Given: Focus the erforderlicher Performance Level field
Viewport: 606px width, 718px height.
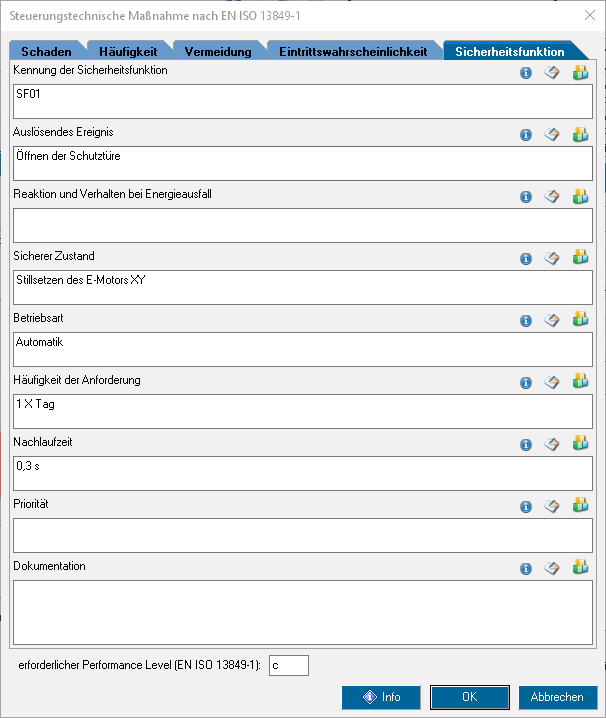Looking at the screenshot, I should click(x=288, y=665).
